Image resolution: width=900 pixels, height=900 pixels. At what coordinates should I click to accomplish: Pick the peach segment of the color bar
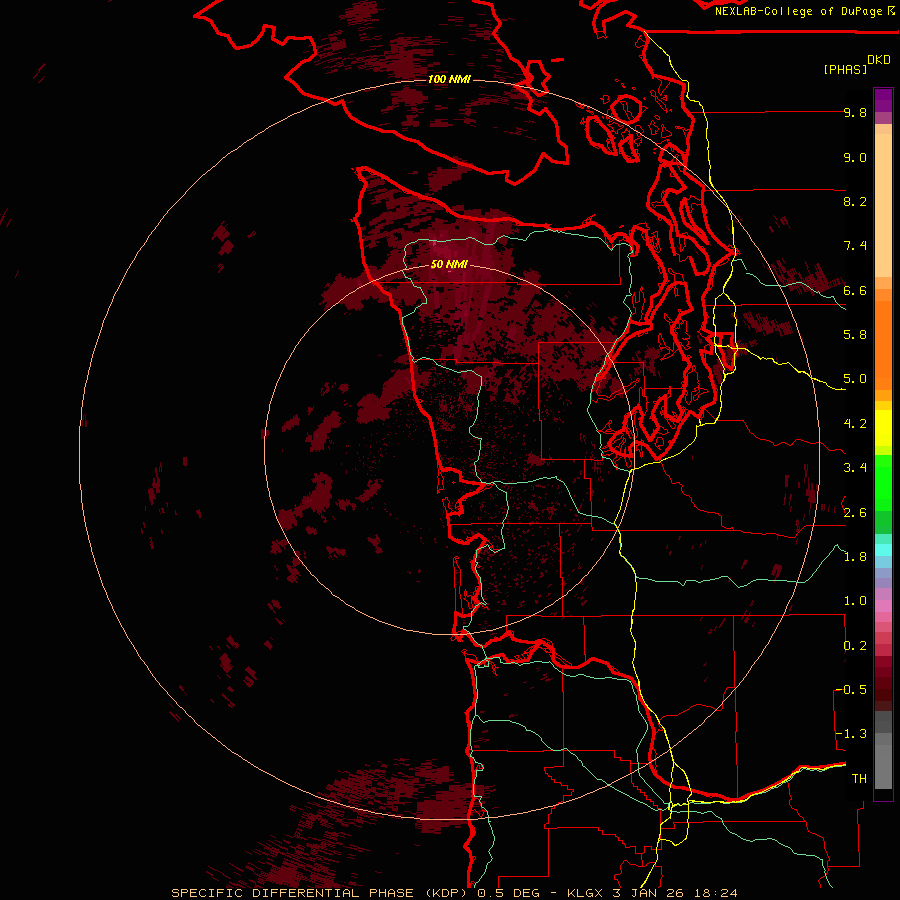[x=883, y=206]
